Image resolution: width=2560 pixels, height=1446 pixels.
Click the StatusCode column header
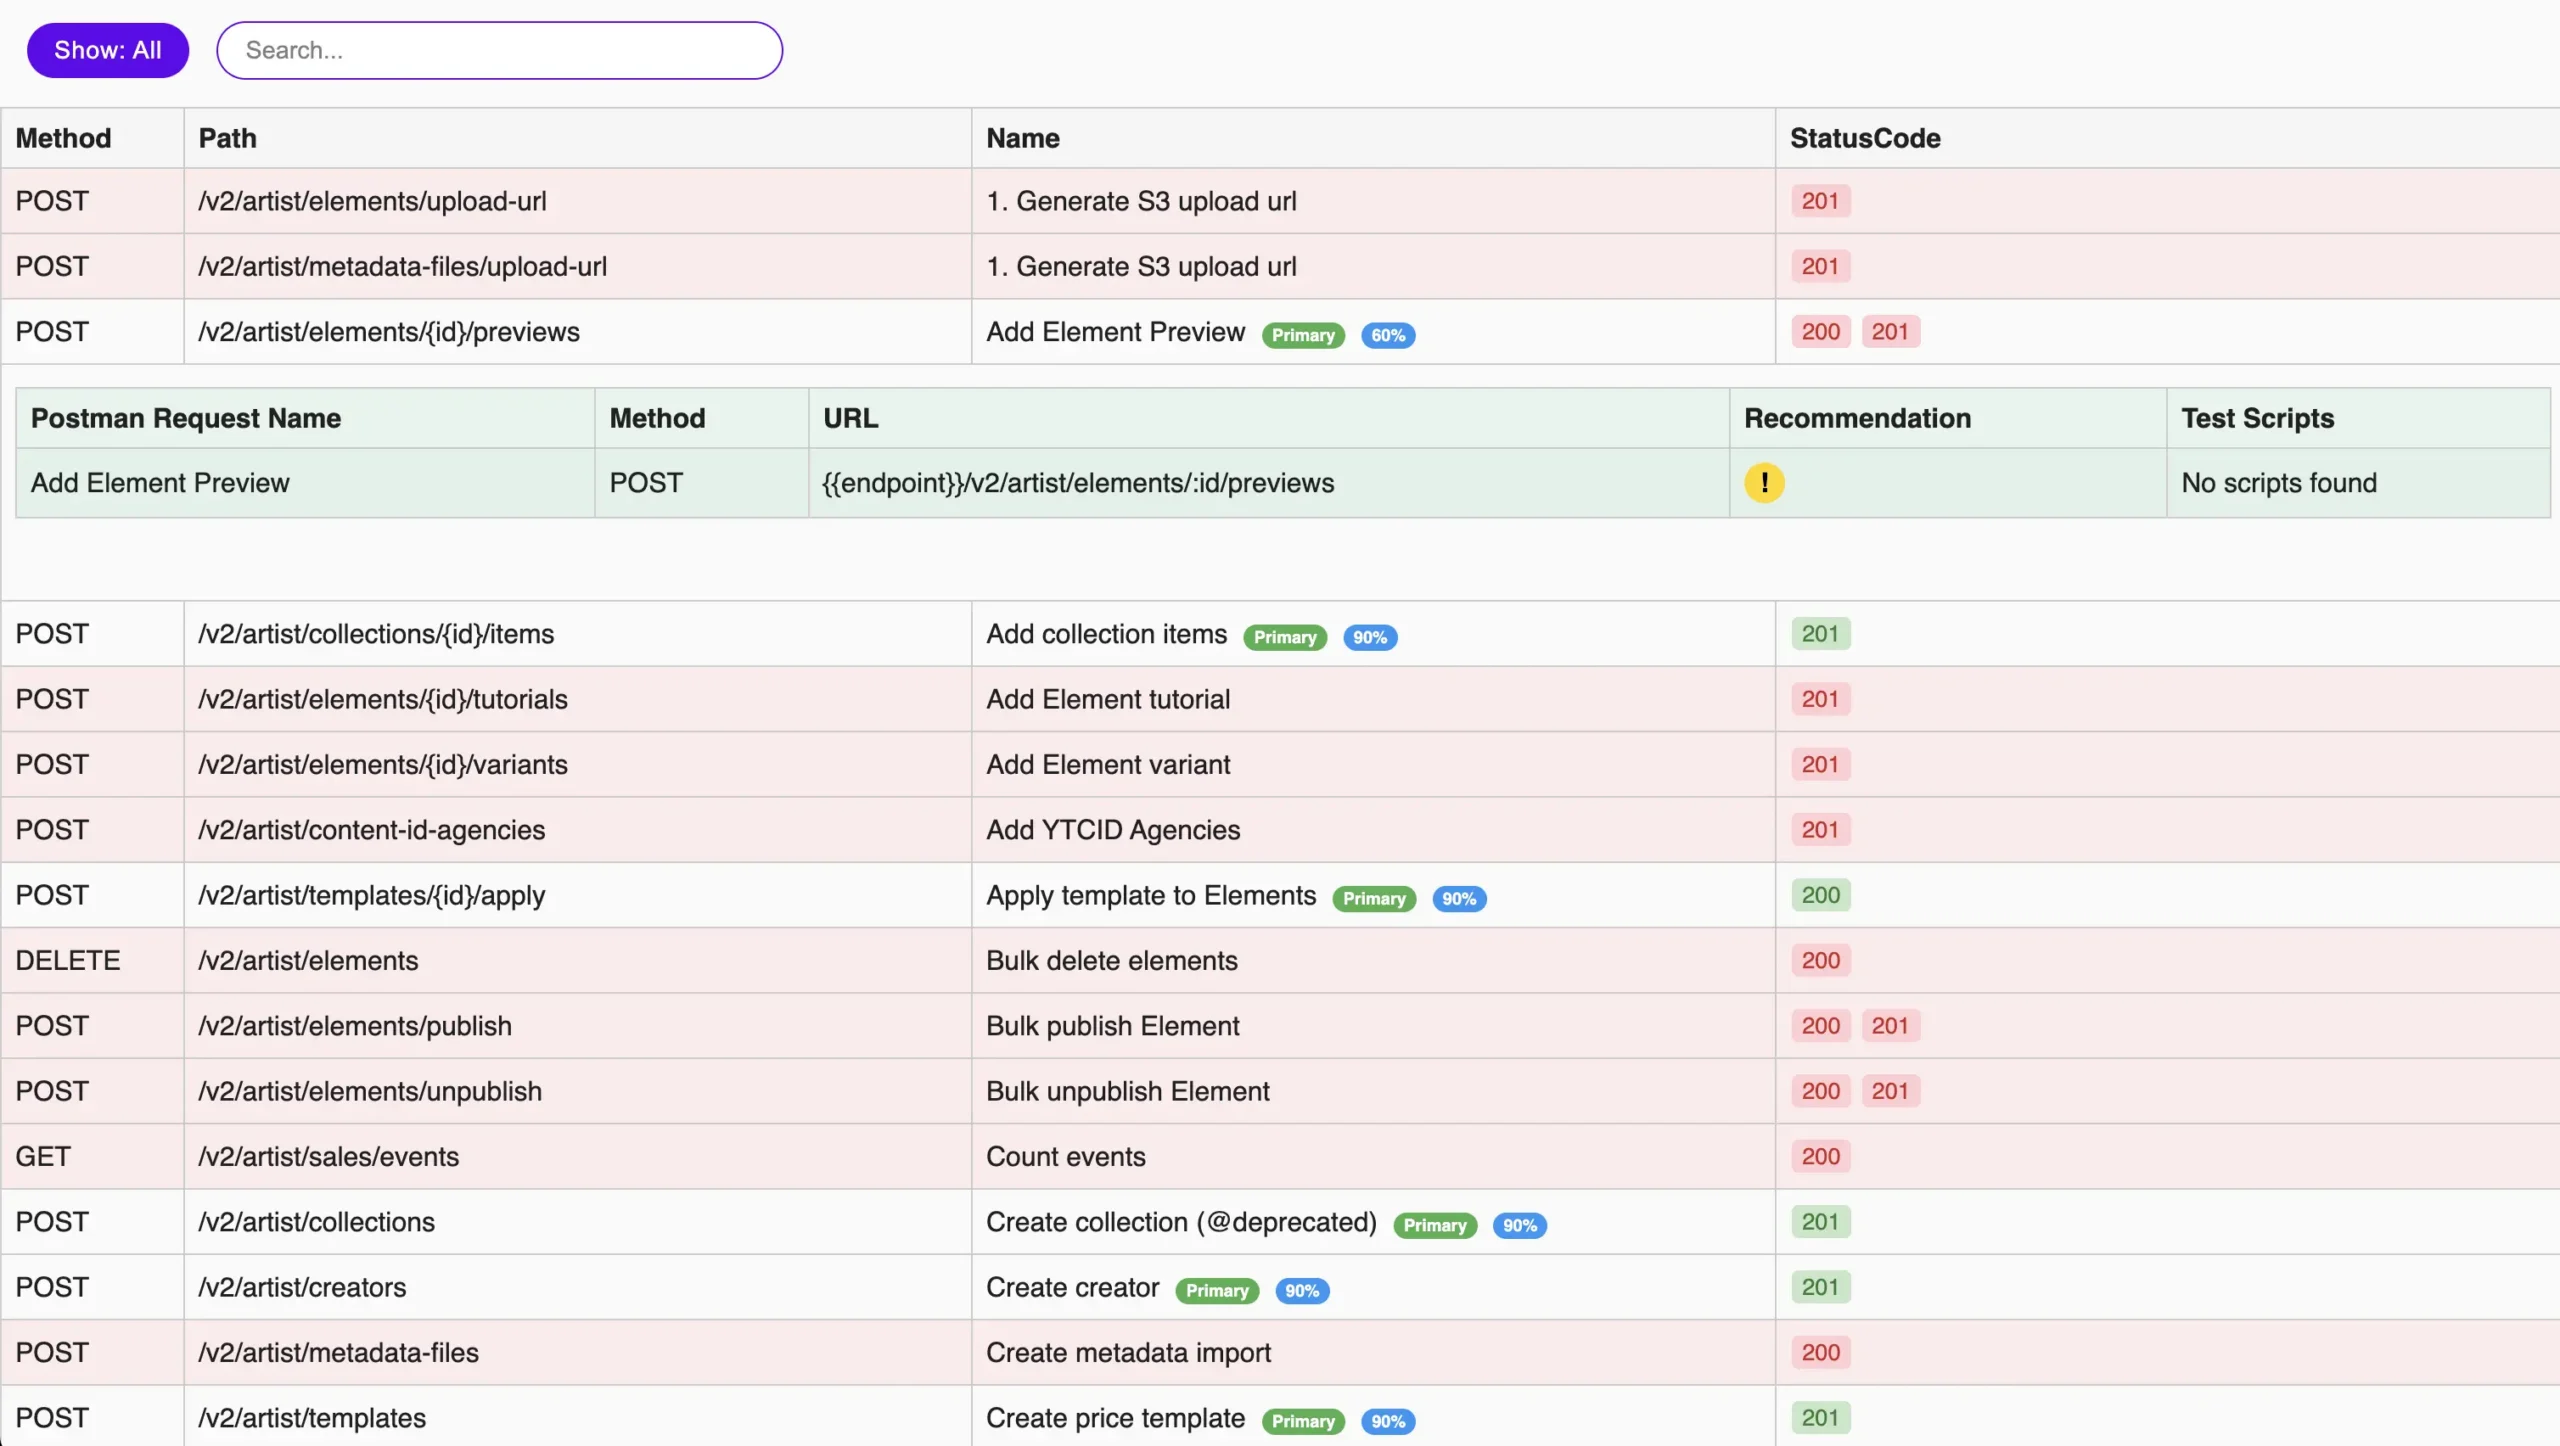(x=1864, y=138)
